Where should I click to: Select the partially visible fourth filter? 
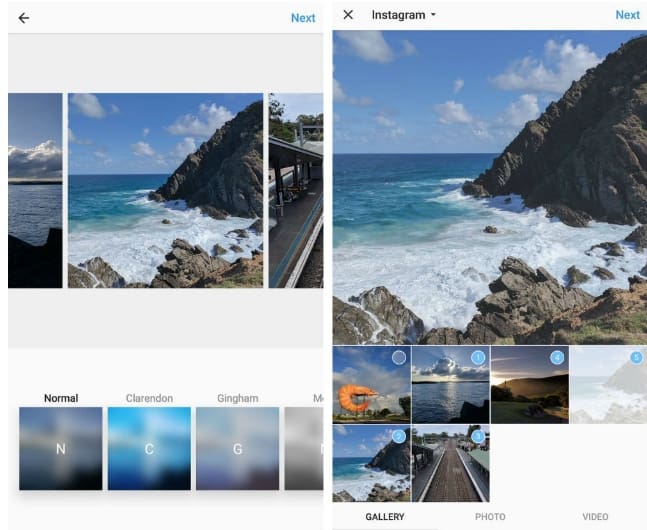tap(304, 448)
